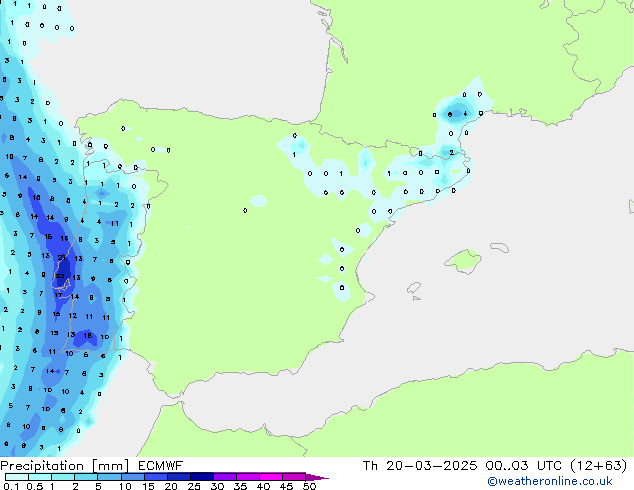634x490 pixels.
Task: Click the 0.1–0.5 mm legend color box
Action: (17, 477)
